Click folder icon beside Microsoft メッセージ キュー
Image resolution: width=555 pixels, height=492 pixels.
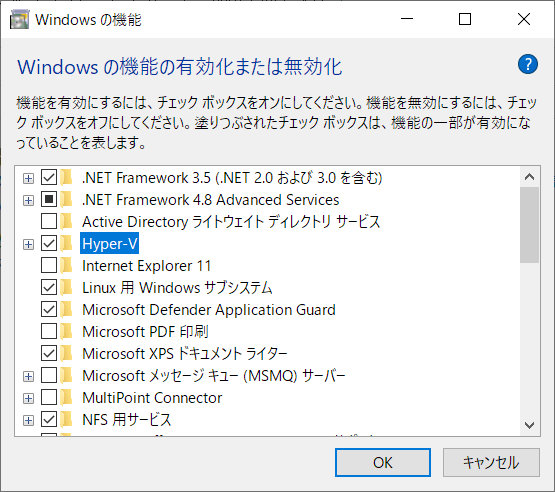point(66,375)
